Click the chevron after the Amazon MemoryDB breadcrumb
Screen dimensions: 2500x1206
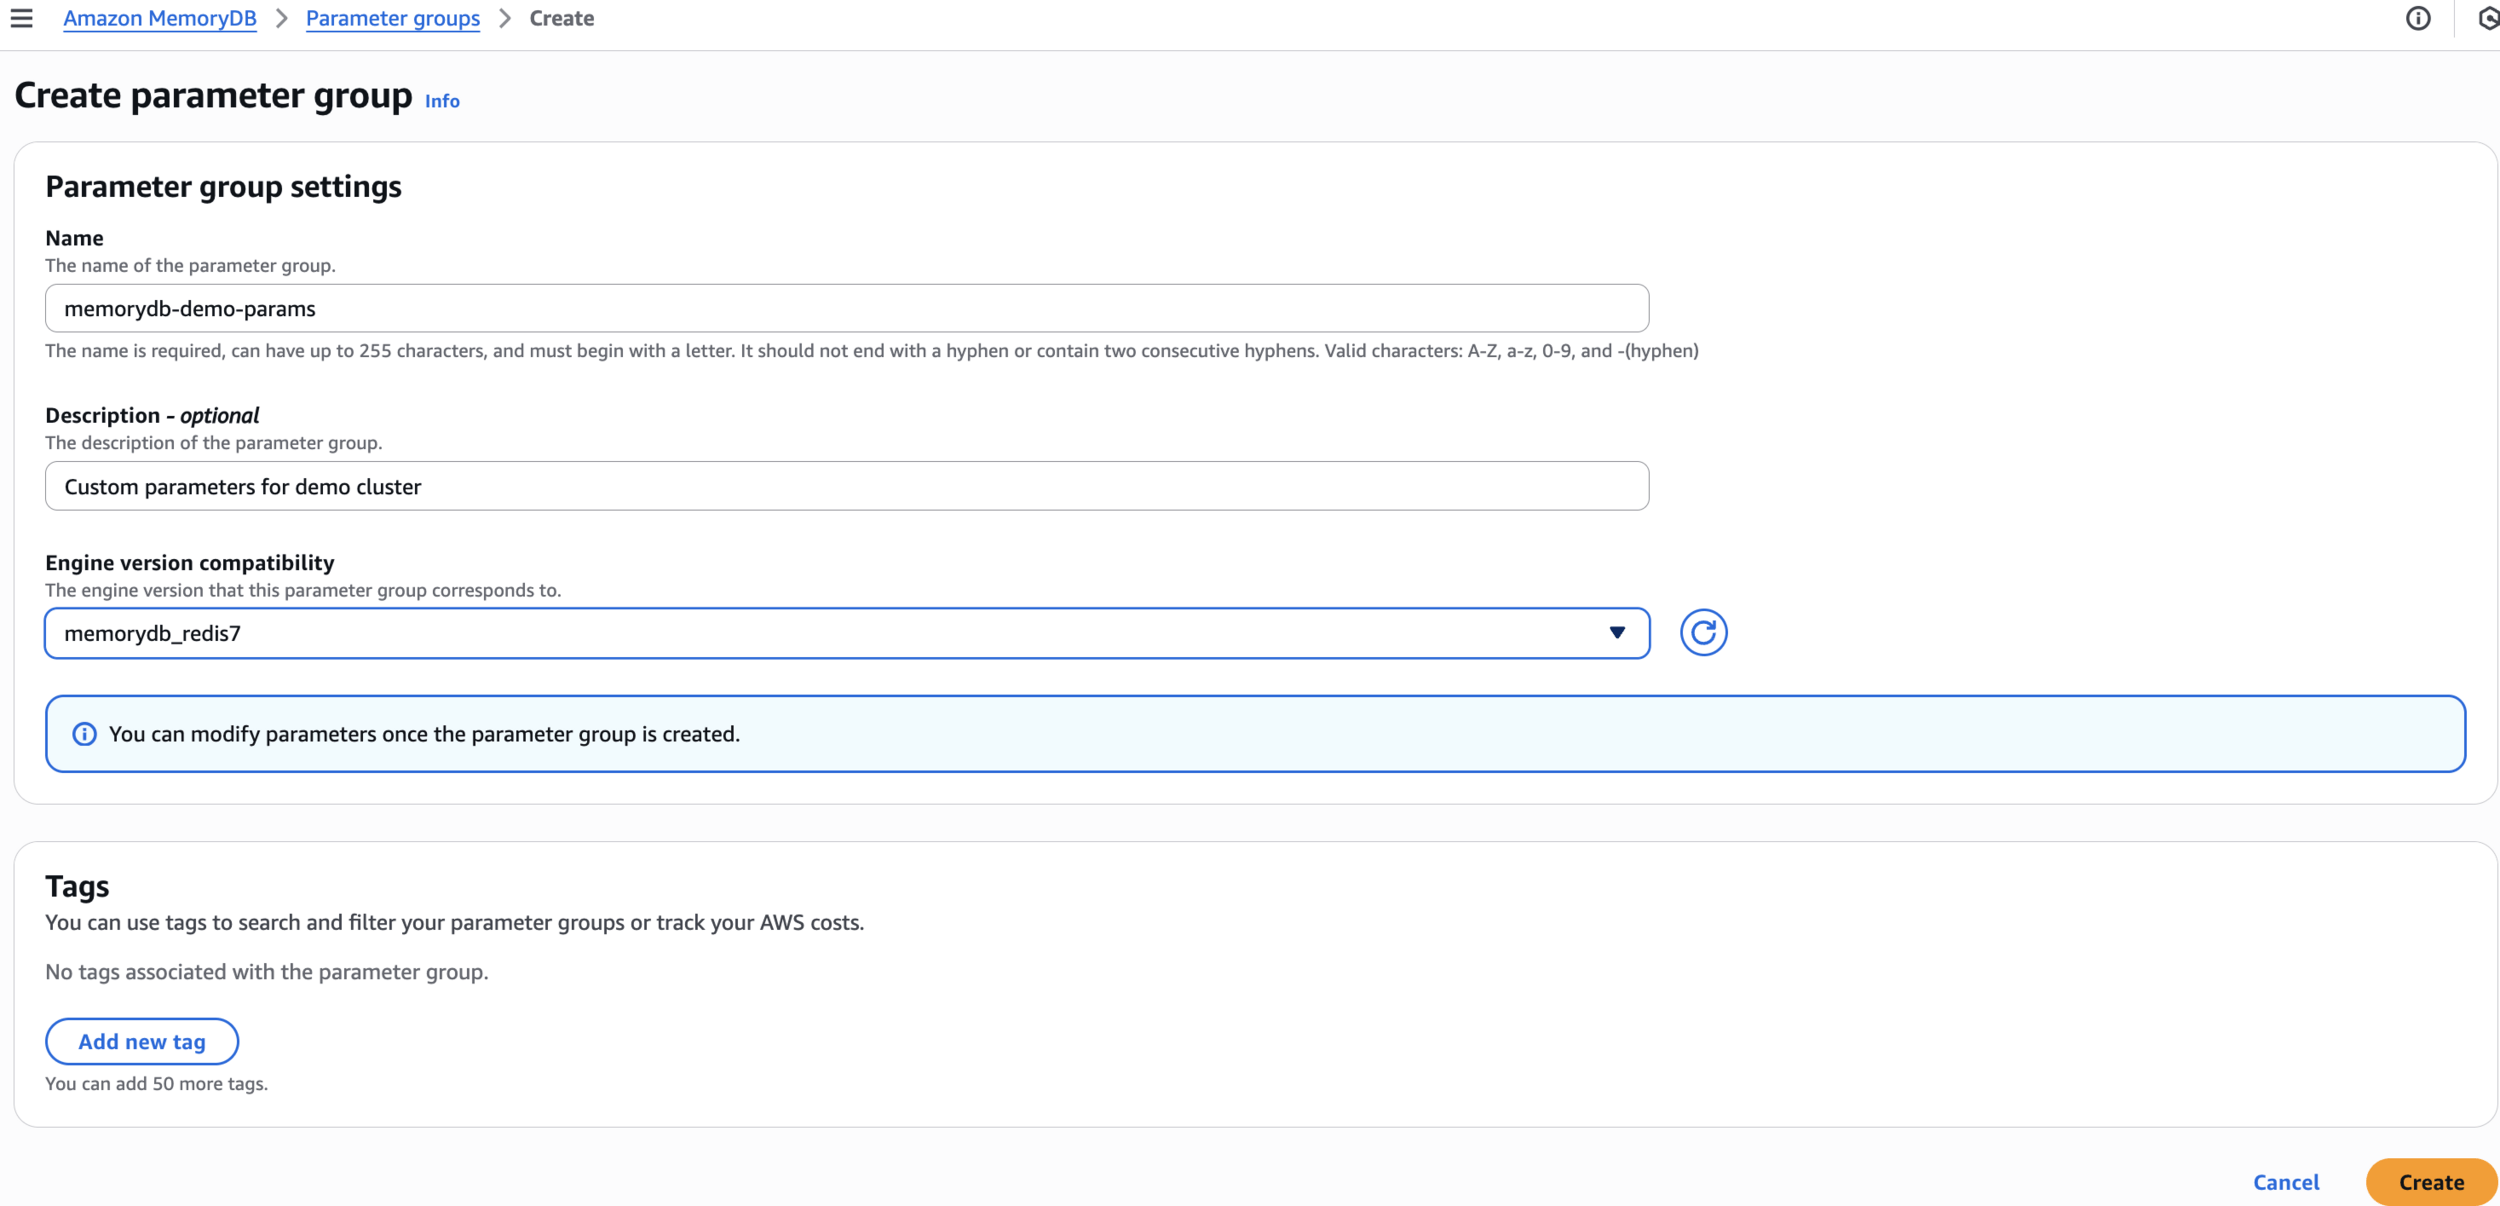click(282, 18)
